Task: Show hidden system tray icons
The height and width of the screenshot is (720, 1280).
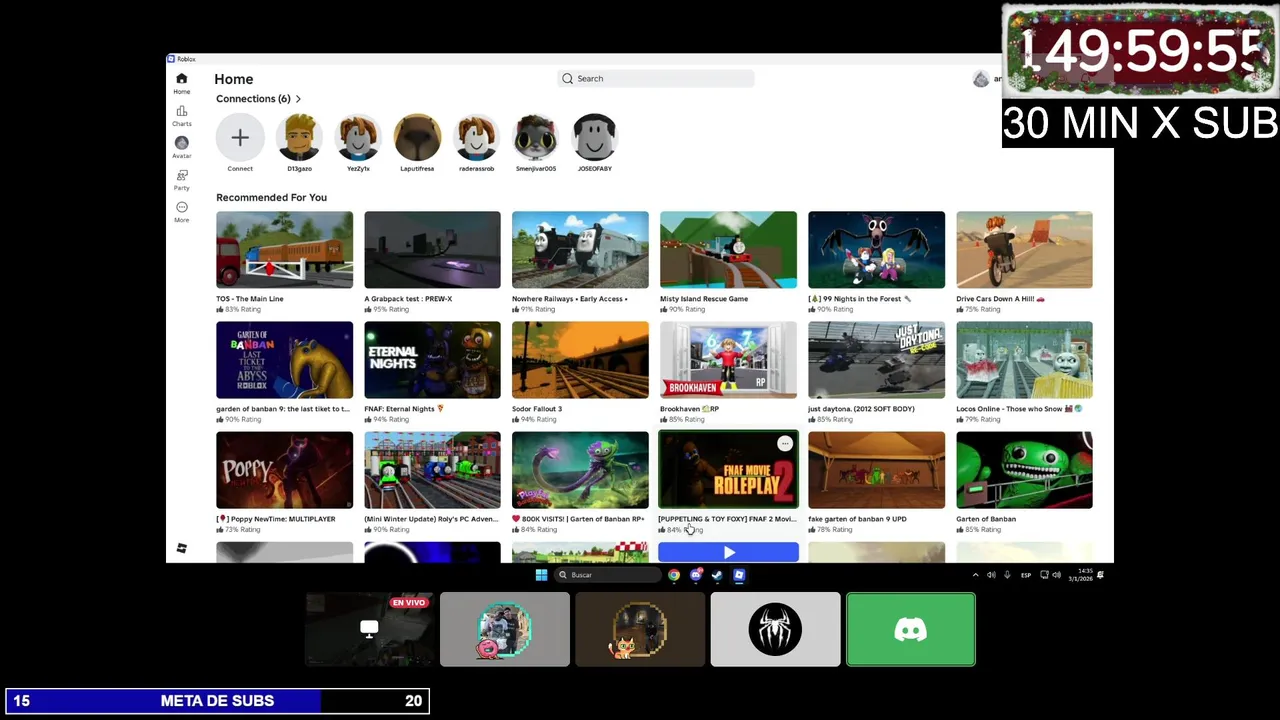Action: click(x=976, y=575)
